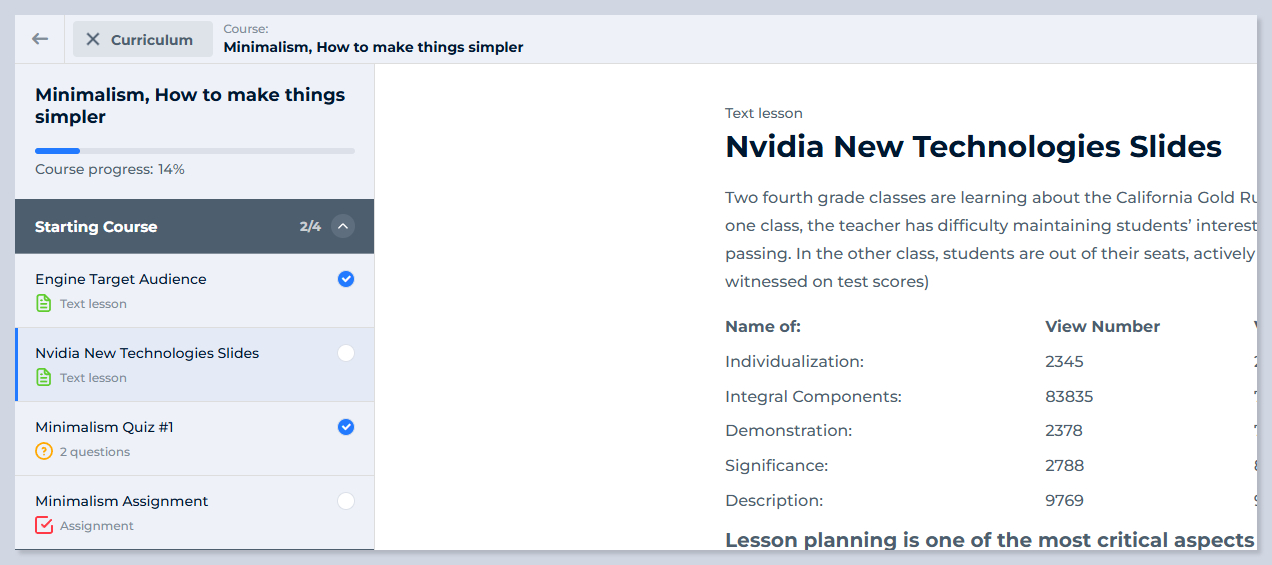Mark Nvidia New Technologies Slides as complete
The height and width of the screenshot is (565, 1272).
[346, 353]
